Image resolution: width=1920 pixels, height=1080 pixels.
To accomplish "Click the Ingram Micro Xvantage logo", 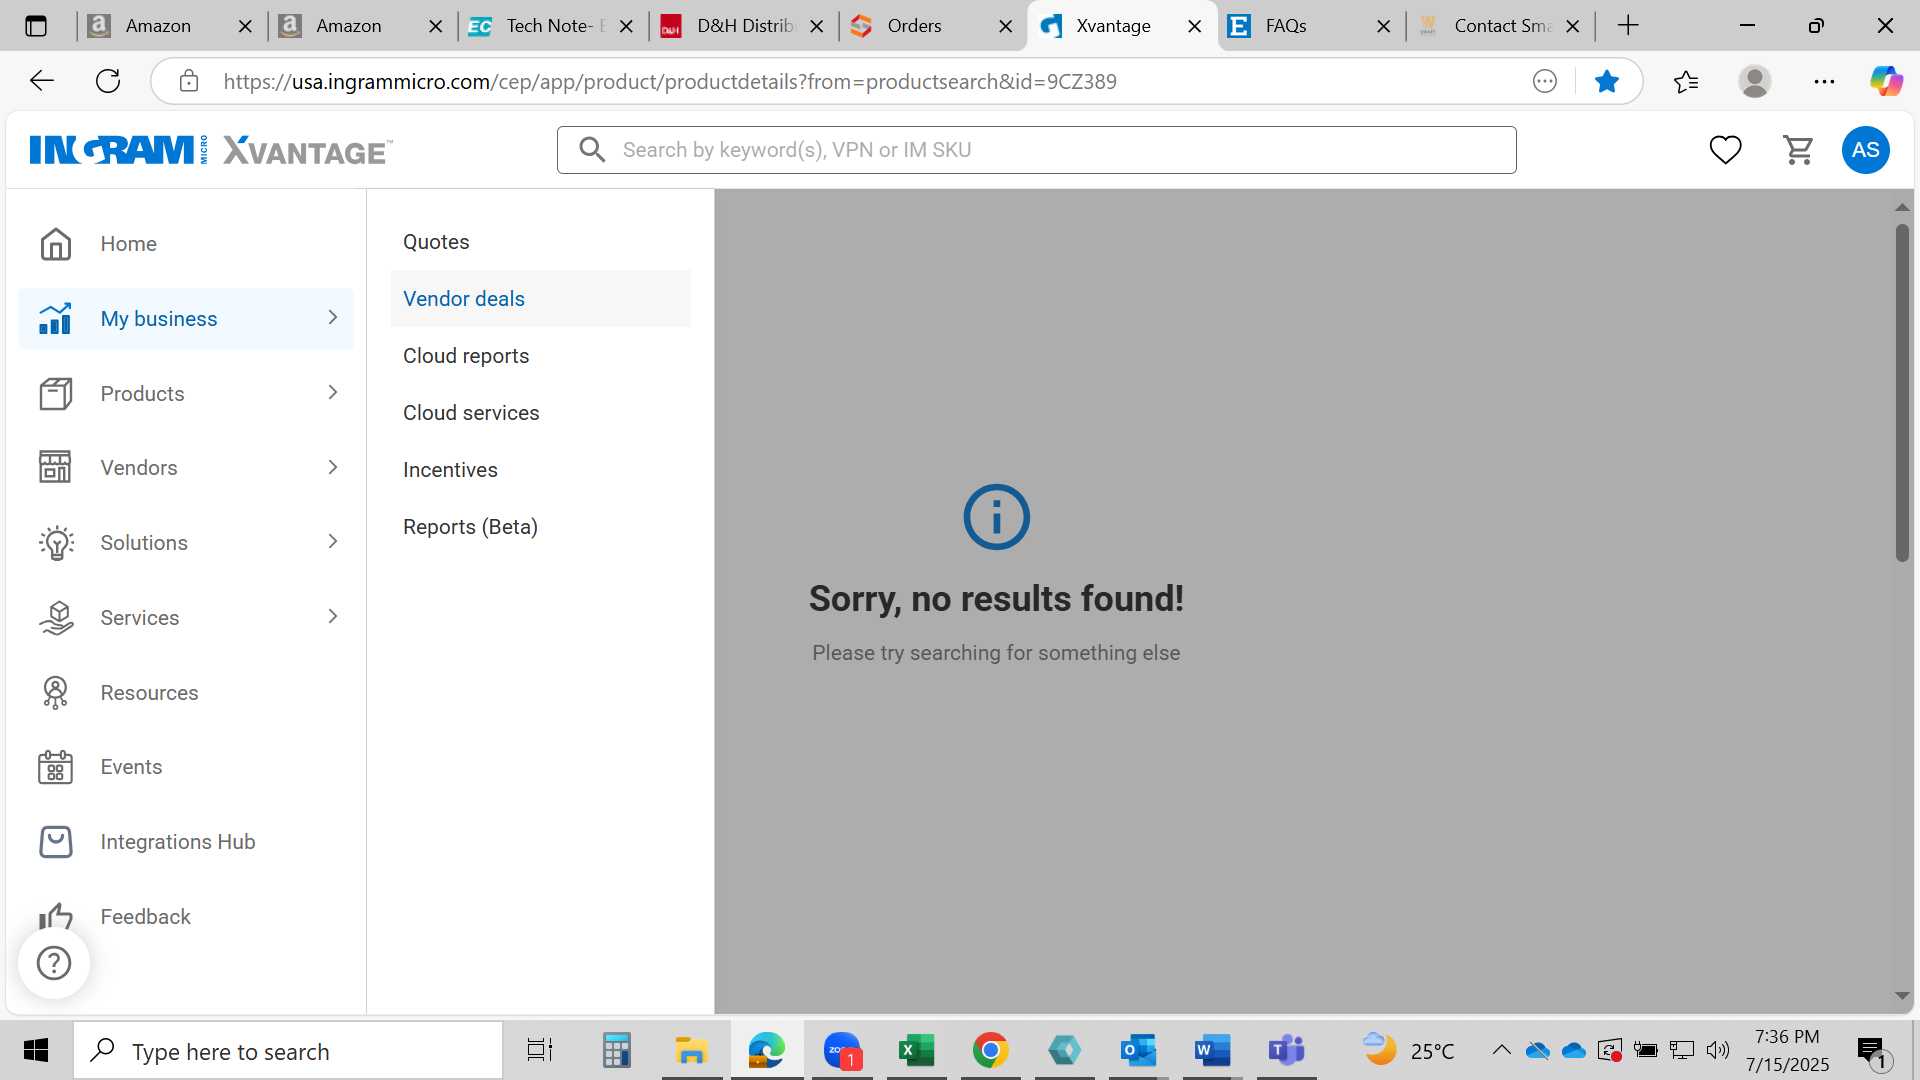I will coord(211,150).
